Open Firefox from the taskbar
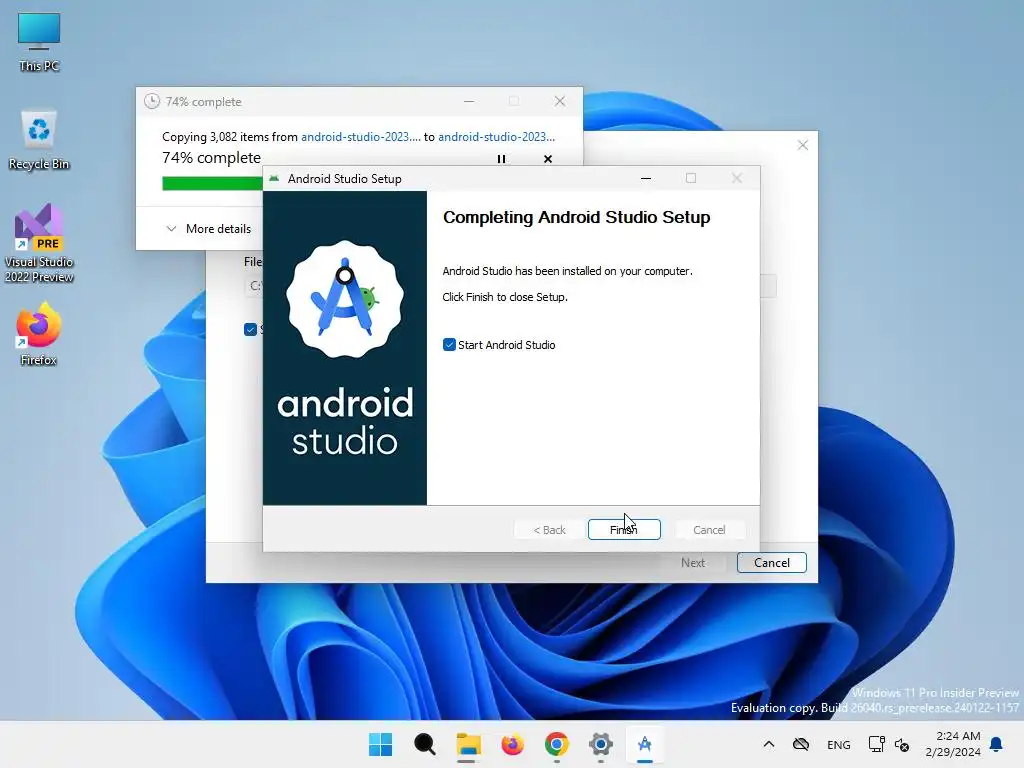 pyautogui.click(x=513, y=744)
